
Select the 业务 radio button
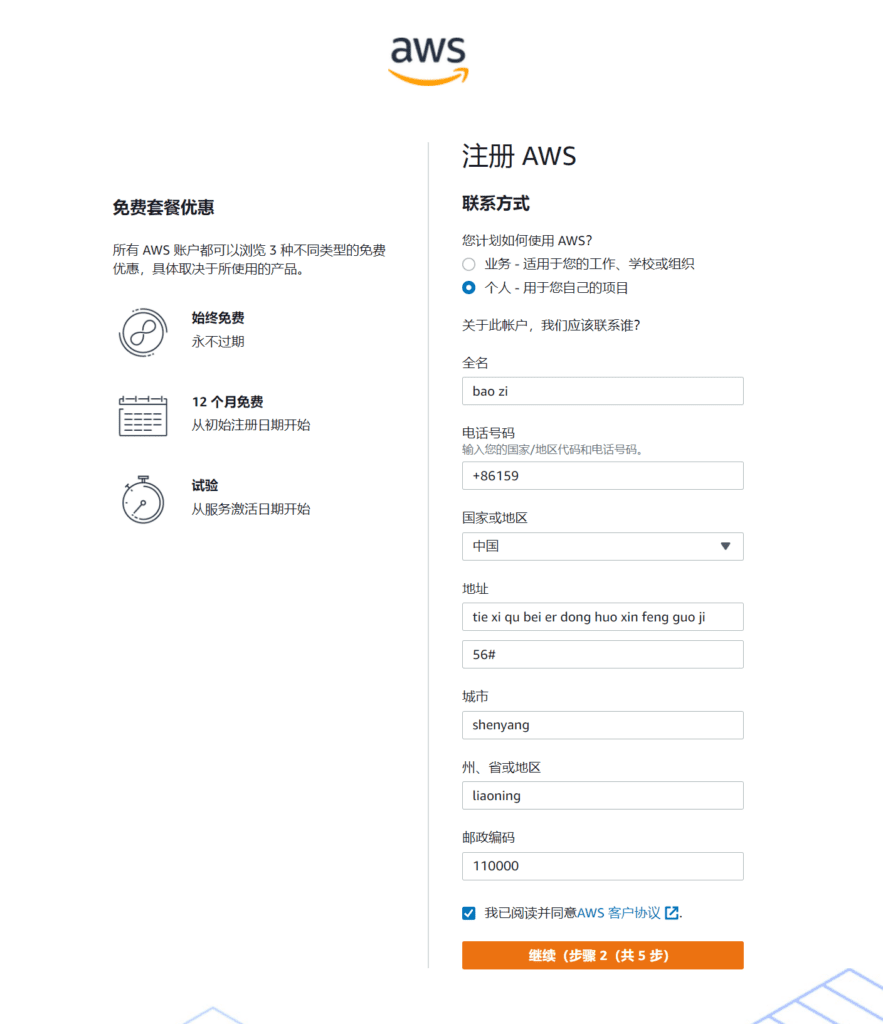(x=468, y=264)
